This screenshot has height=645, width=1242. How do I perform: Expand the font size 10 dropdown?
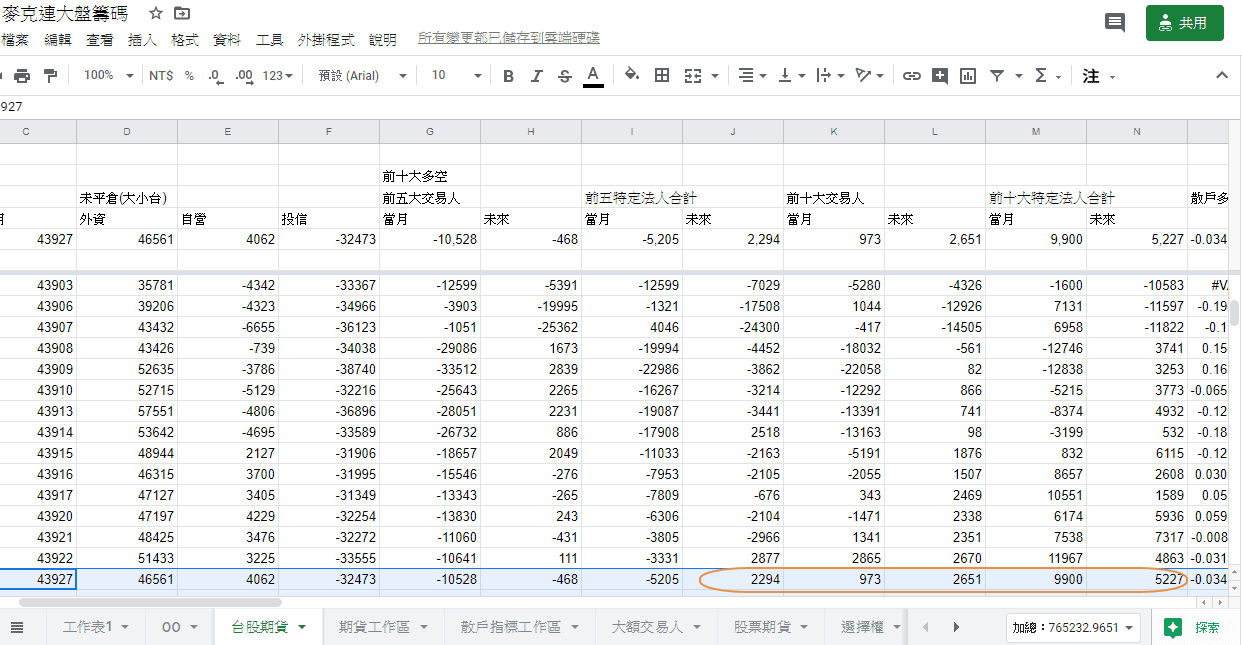click(x=456, y=76)
